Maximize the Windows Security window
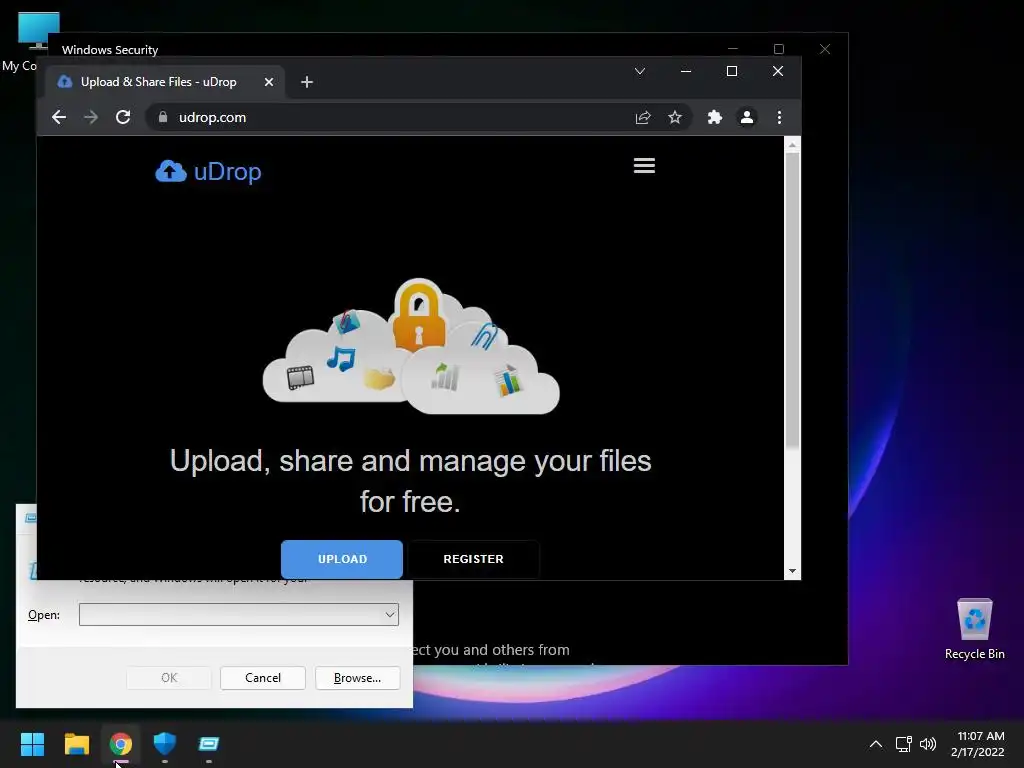Screen dimensions: 1024x768 point(778,49)
